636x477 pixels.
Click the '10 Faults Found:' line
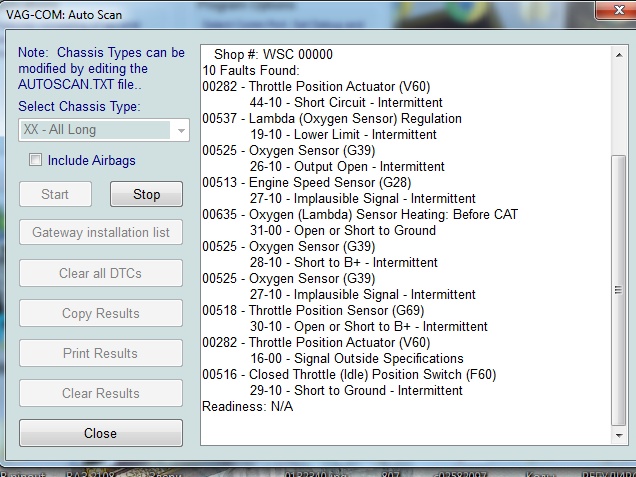pos(251,71)
